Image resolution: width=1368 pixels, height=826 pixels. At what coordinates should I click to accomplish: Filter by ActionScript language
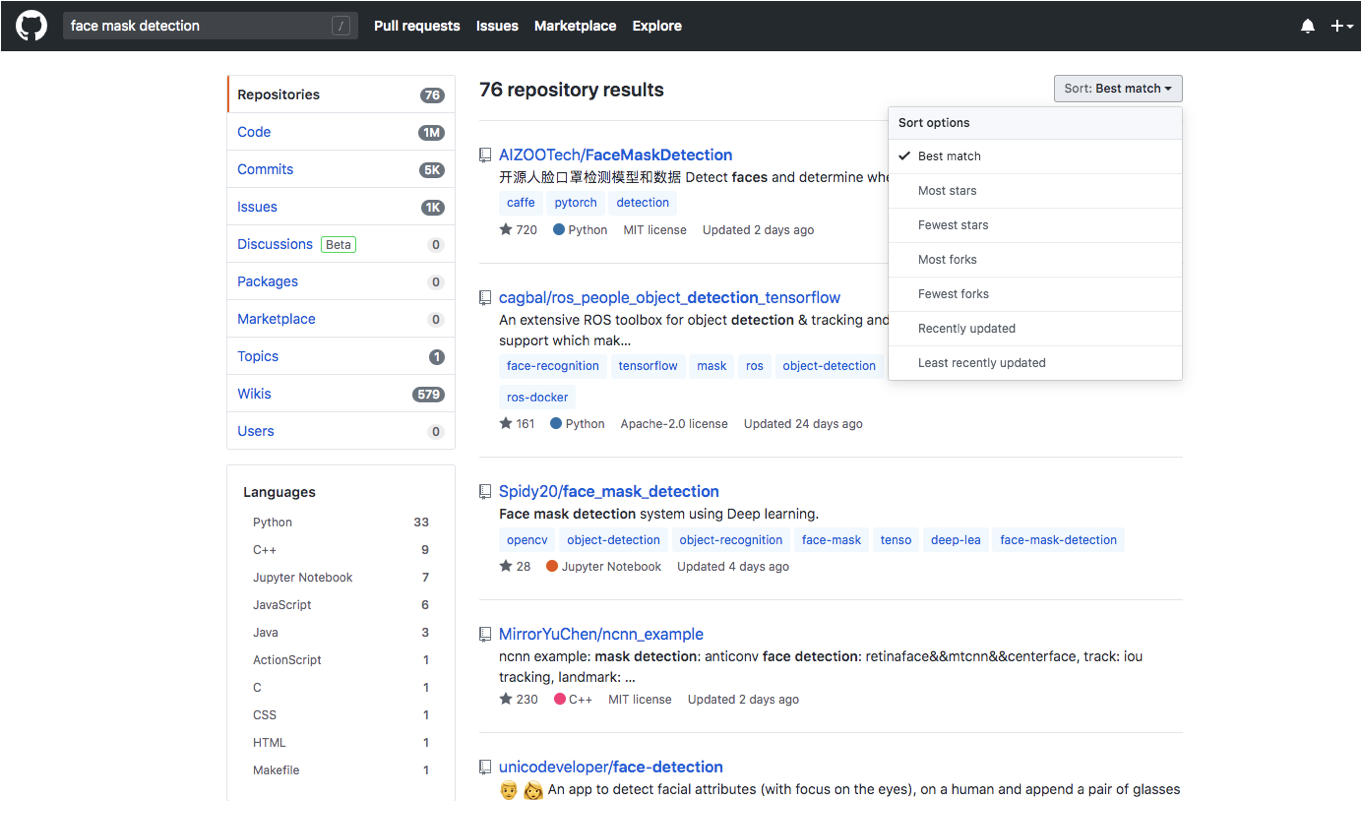[x=341, y=660]
